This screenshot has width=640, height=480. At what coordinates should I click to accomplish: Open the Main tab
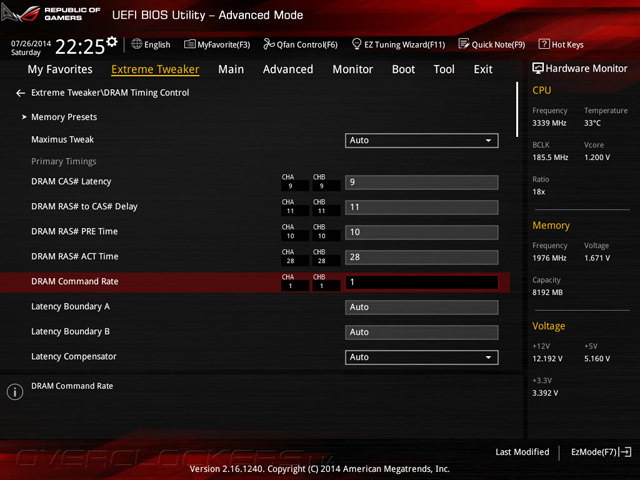coord(231,69)
